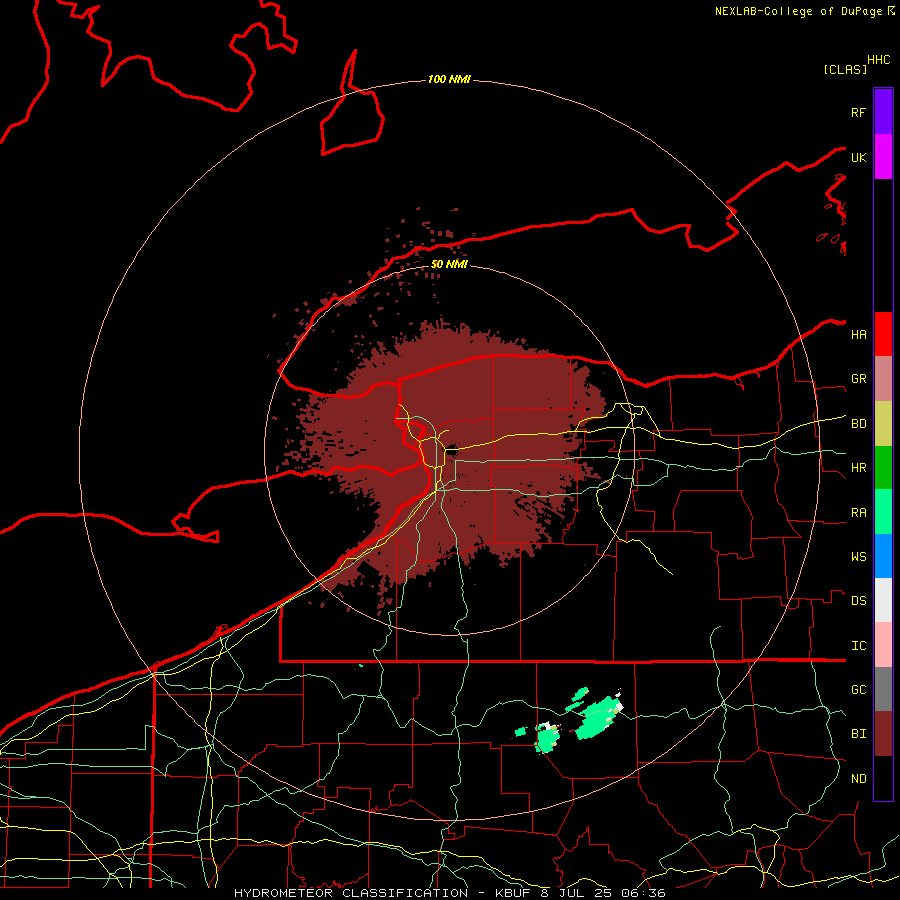Click the yellow BD legend swatch
900x900 pixels.
[x=883, y=424]
